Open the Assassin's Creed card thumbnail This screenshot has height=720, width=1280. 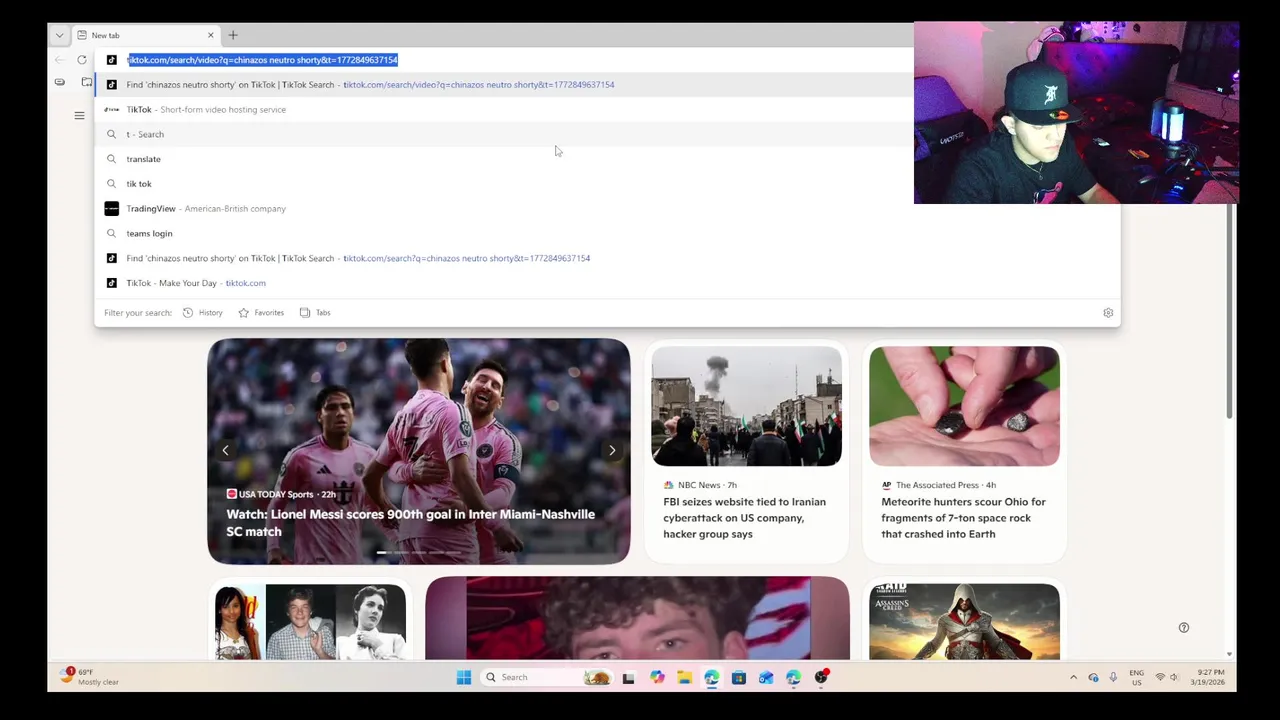click(x=964, y=622)
